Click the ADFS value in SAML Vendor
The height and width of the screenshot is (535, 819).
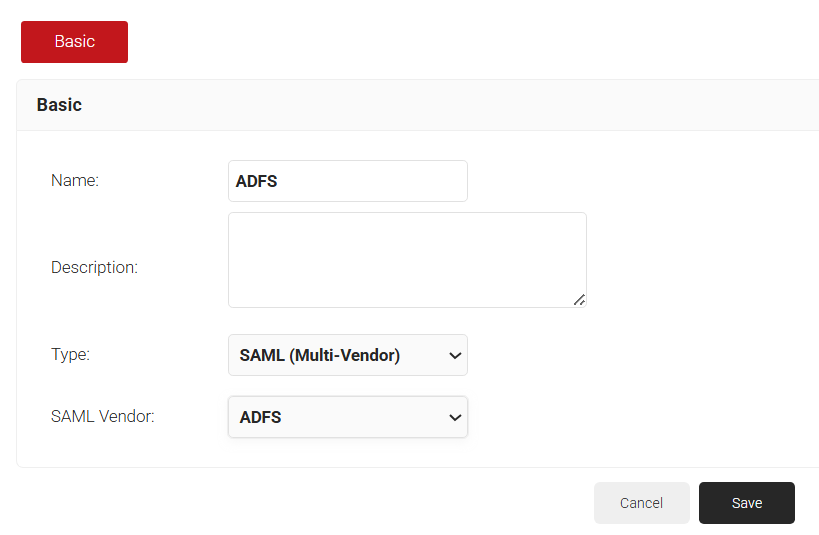click(261, 417)
